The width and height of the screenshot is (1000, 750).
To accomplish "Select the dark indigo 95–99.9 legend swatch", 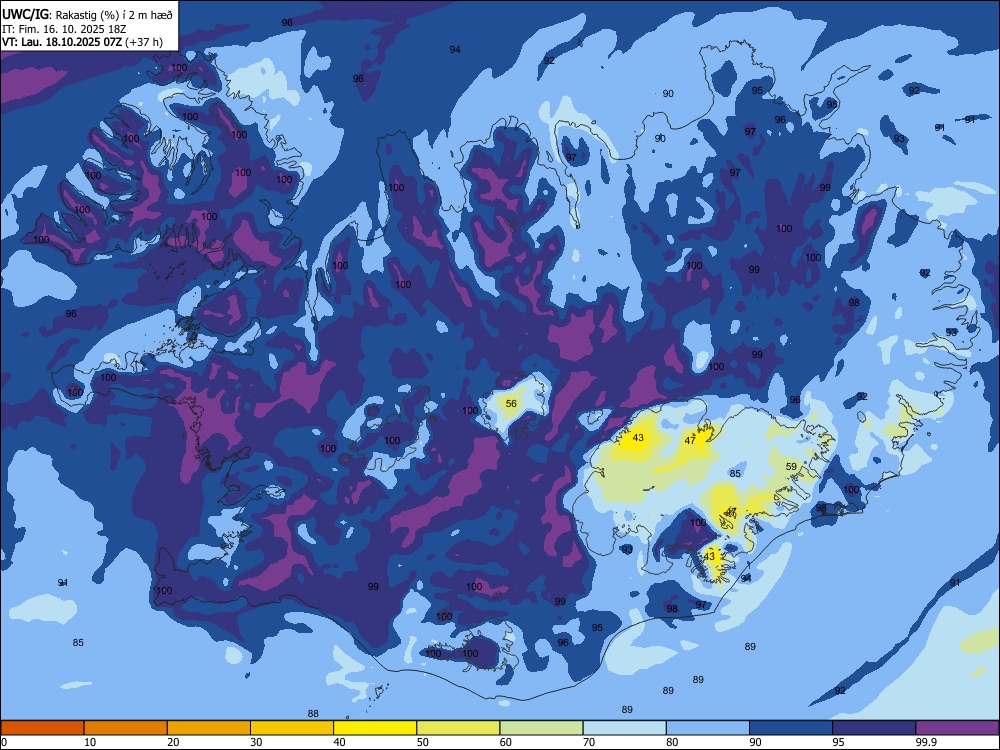I will [x=874, y=728].
